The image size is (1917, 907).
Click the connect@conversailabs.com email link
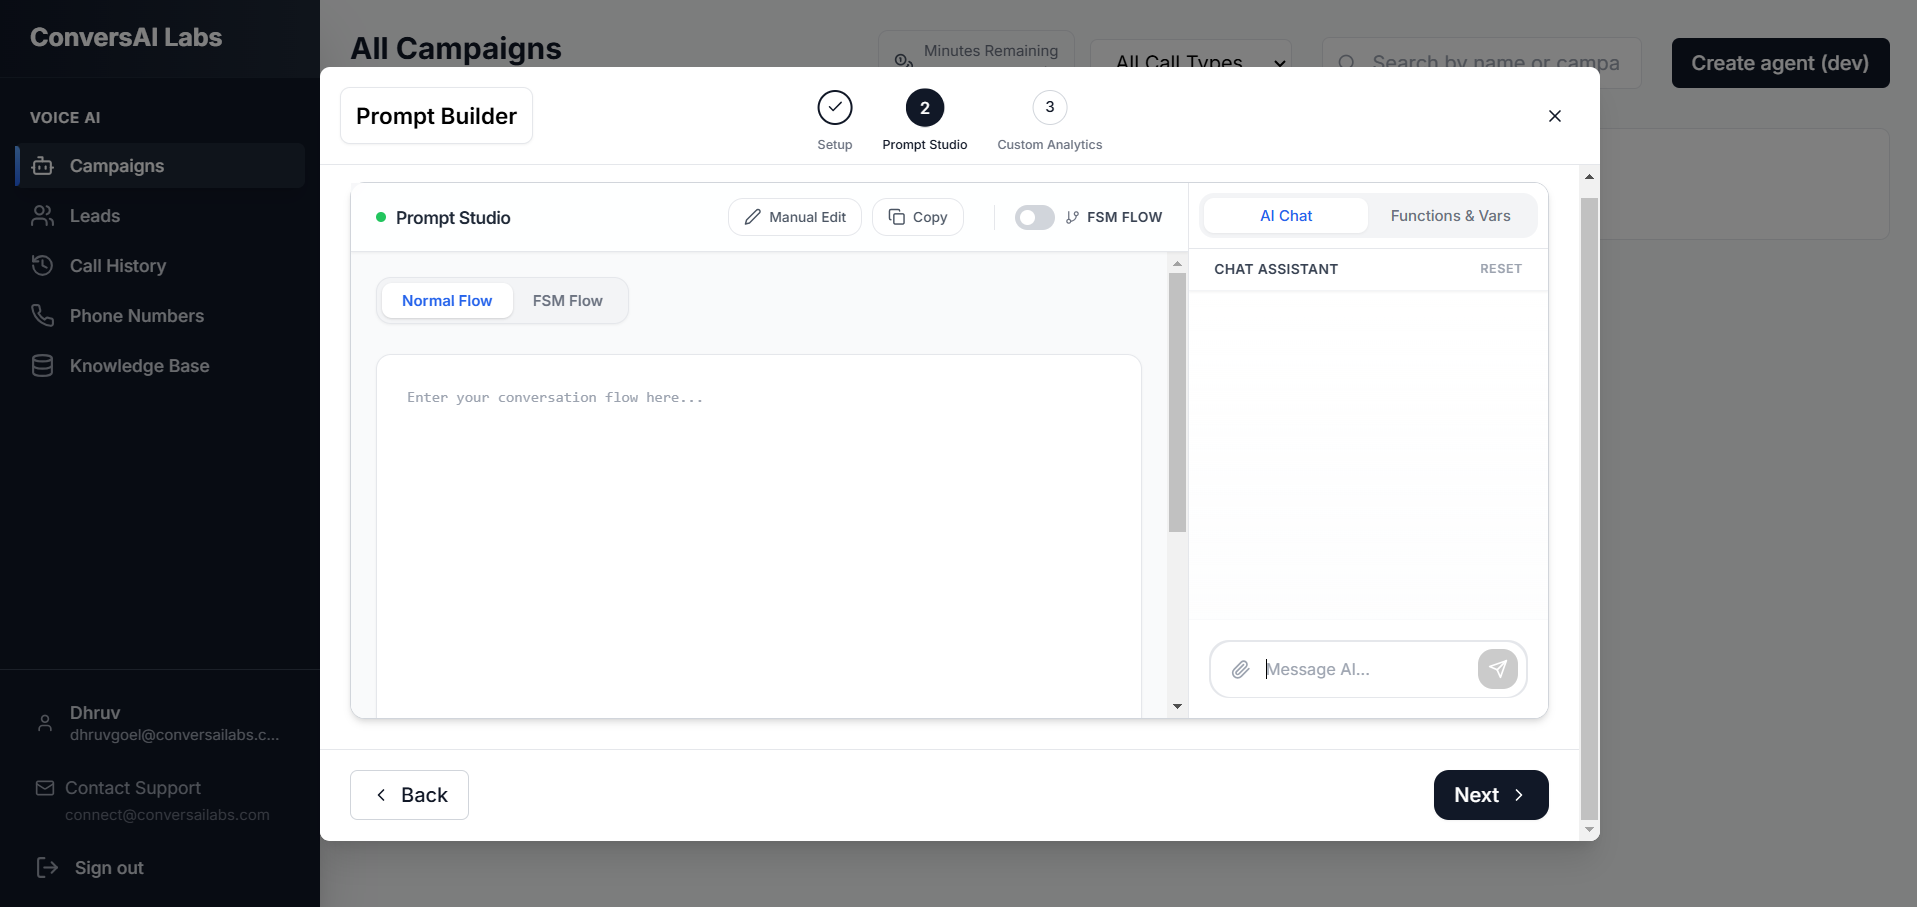(167, 815)
